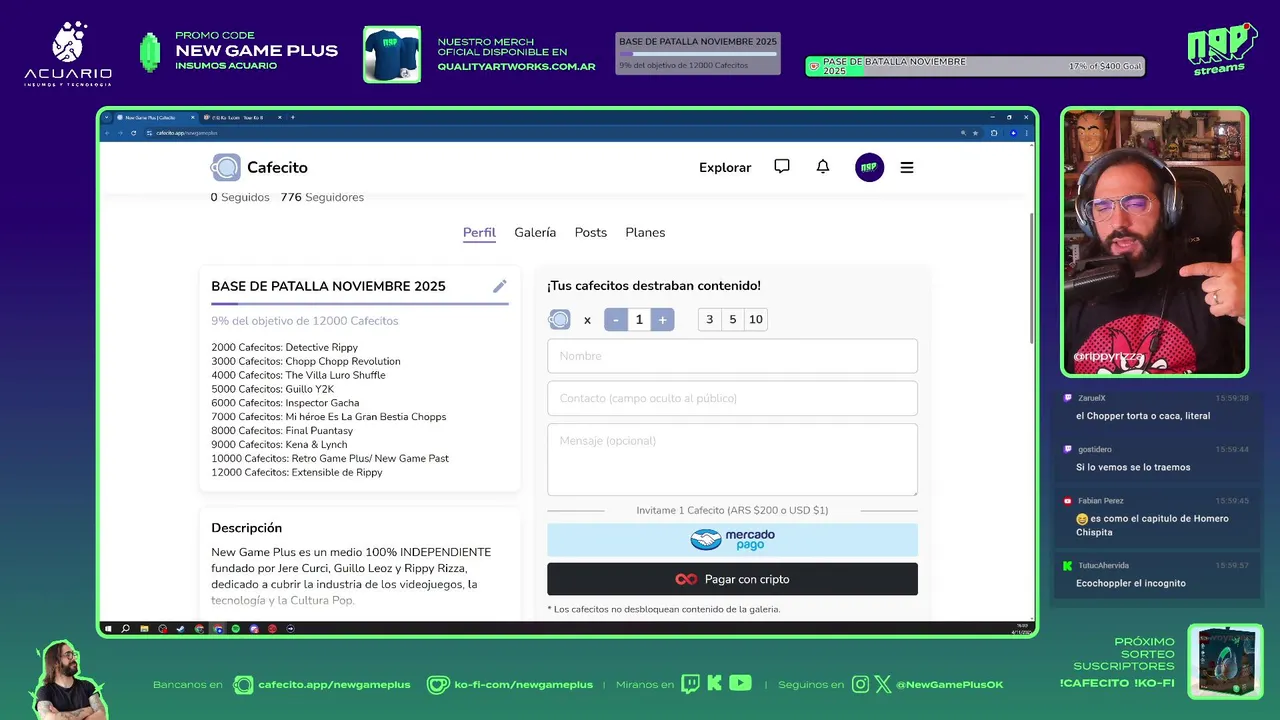The height and width of the screenshot is (720, 1280).
Task: Click the streamer webcam feed
Action: pyautogui.click(x=1154, y=241)
